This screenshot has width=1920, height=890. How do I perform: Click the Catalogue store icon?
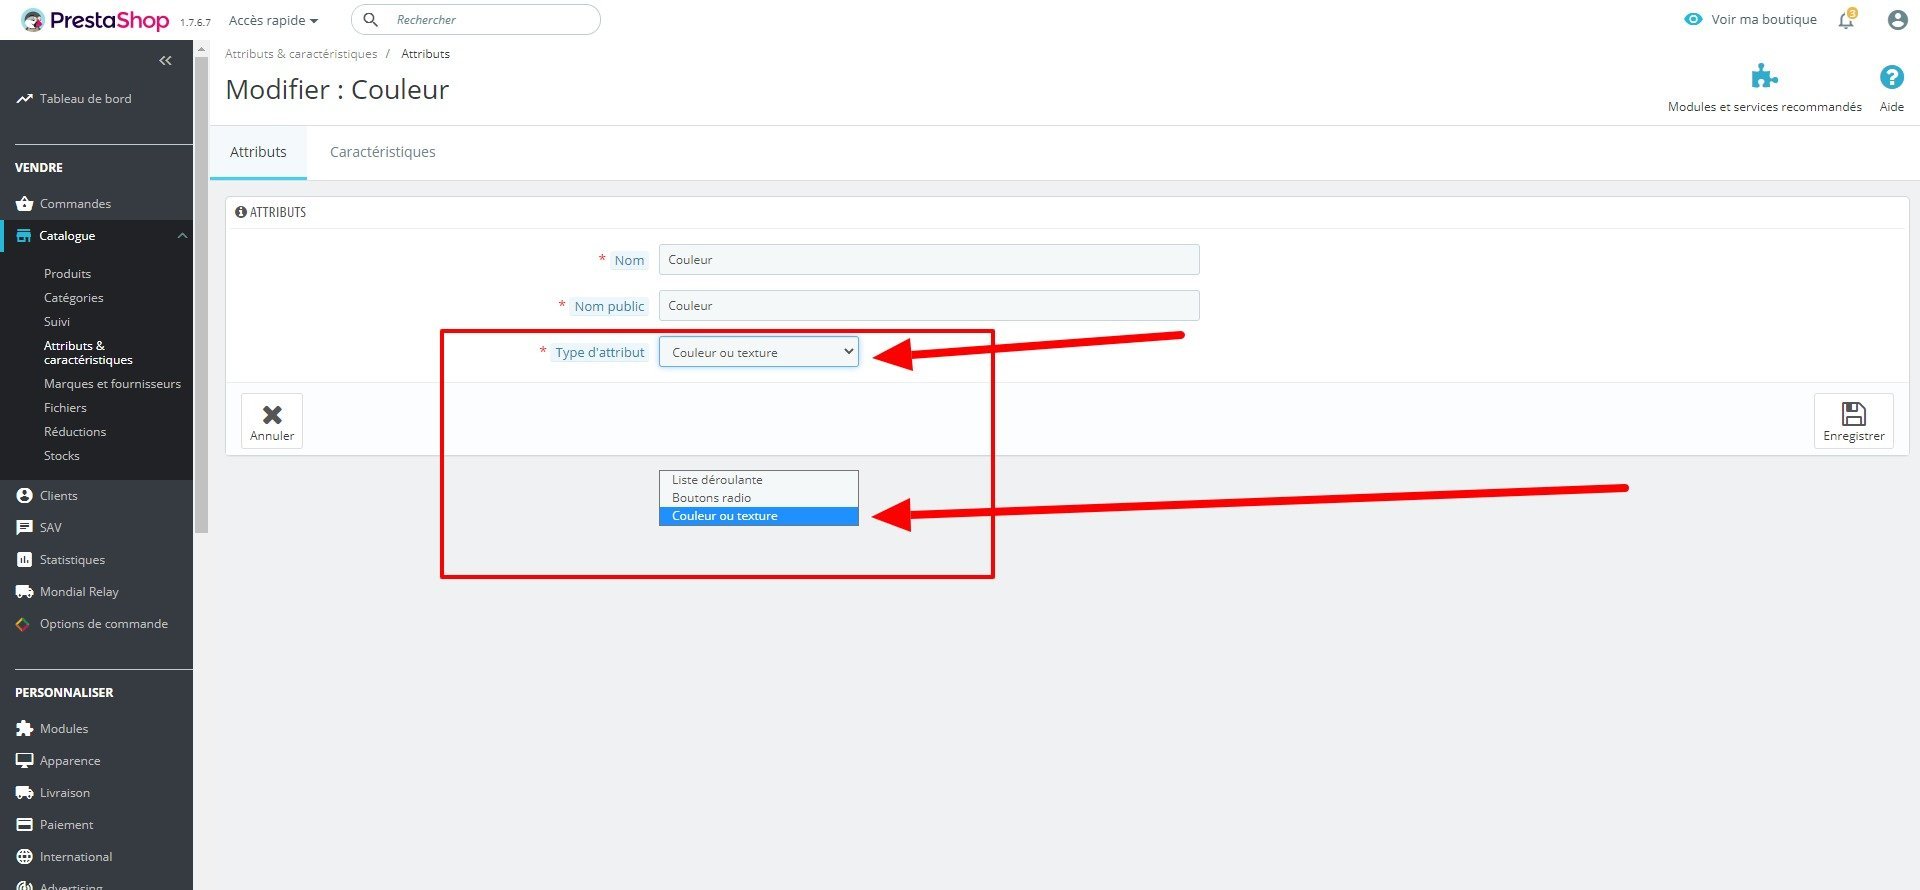click(x=24, y=236)
